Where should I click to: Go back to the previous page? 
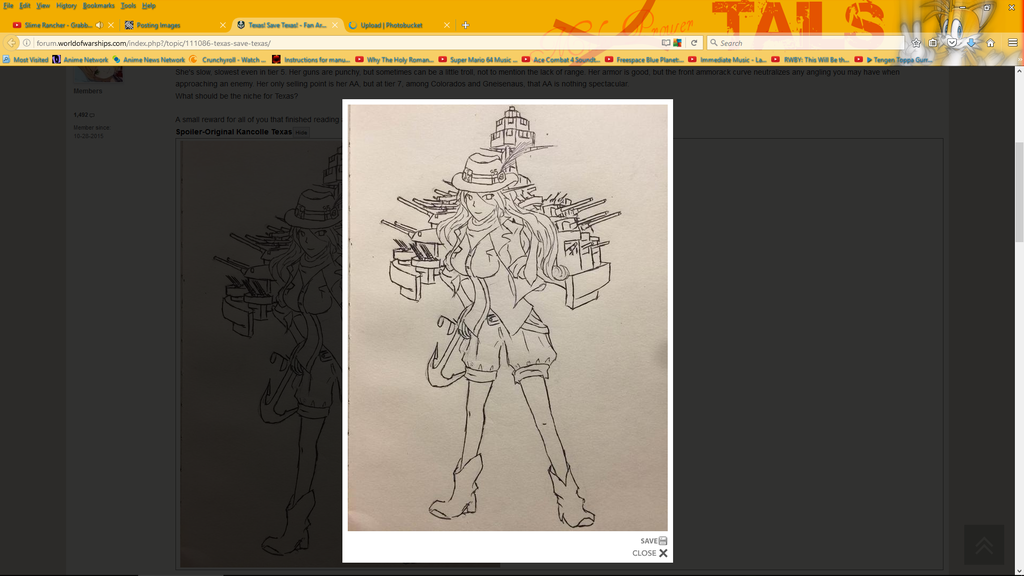(12, 43)
